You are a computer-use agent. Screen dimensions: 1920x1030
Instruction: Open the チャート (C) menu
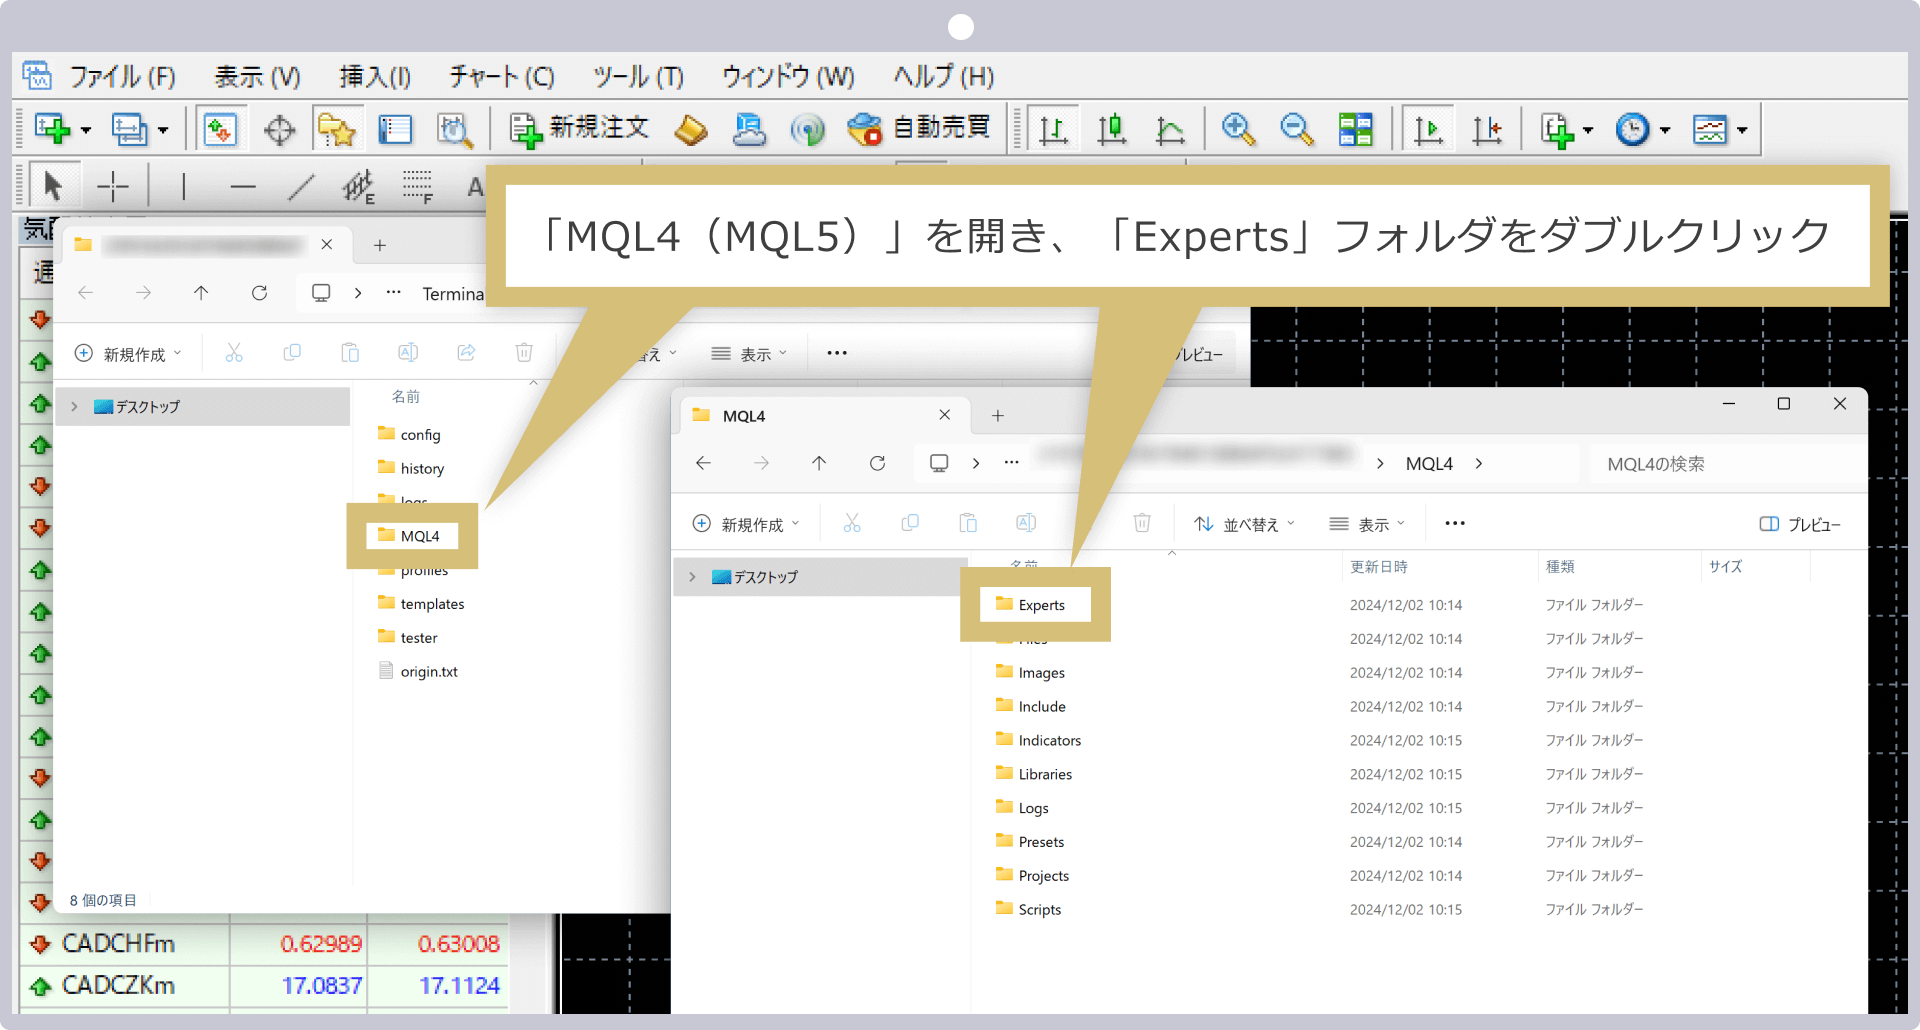point(501,77)
